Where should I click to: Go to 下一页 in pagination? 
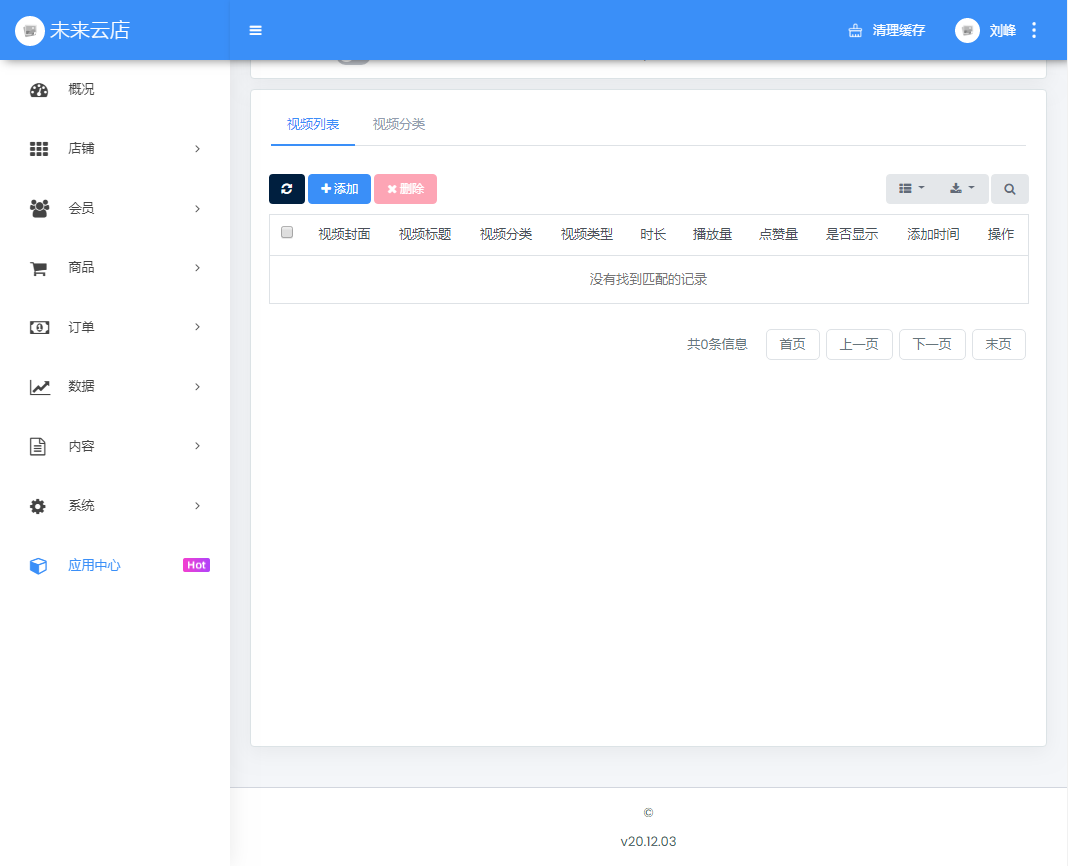[x=932, y=344]
